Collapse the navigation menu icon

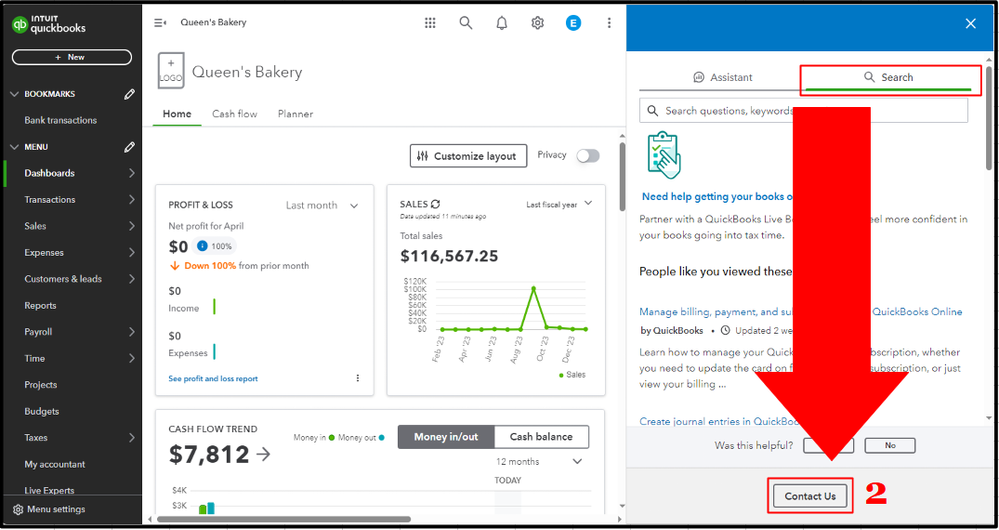coord(160,23)
